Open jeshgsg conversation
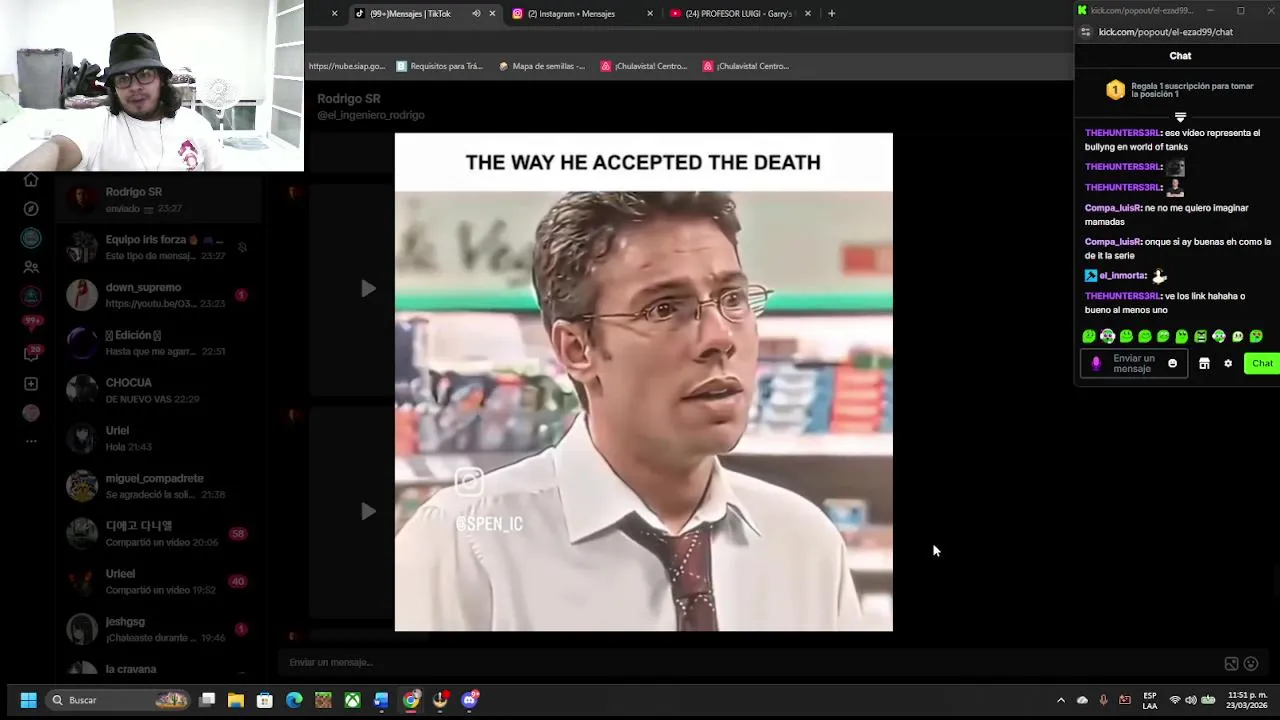The height and width of the screenshot is (720, 1280). pyautogui.click(x=160, y=629)
